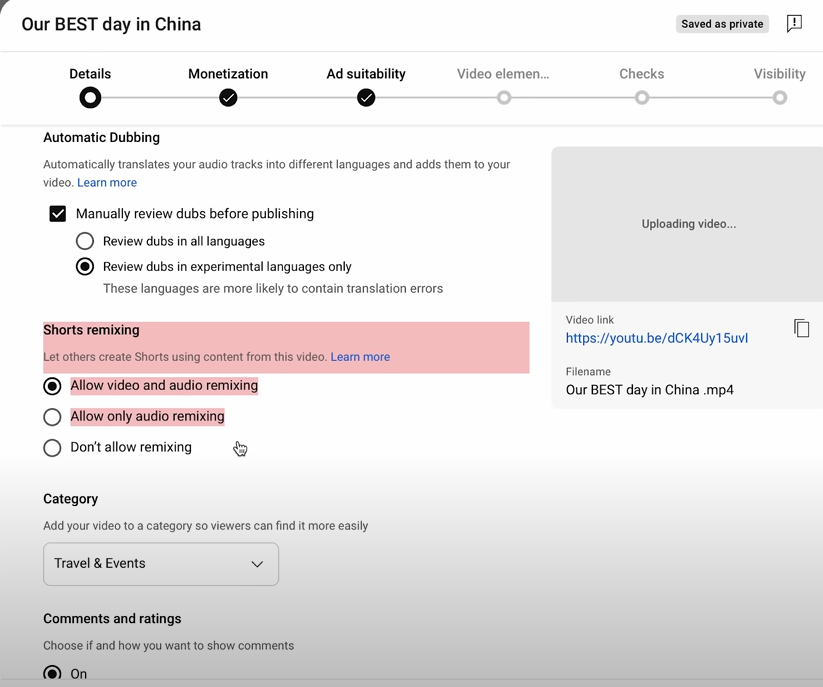
Task: Uncheck Manually review dubs before publishing
Action: pyautogui.click(x=58, y=214)
